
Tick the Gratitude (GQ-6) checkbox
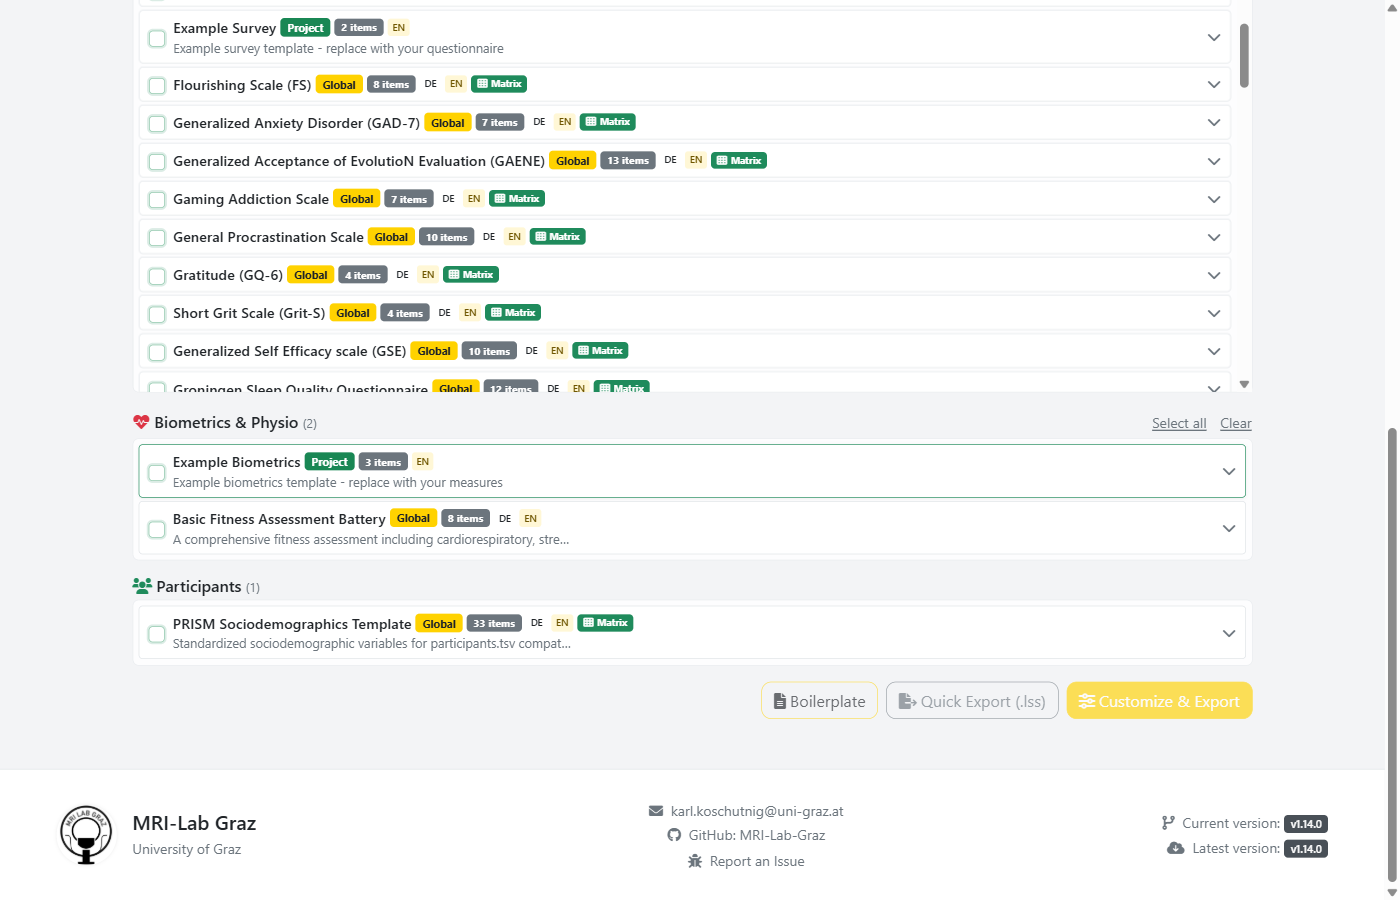coord(157,276)
